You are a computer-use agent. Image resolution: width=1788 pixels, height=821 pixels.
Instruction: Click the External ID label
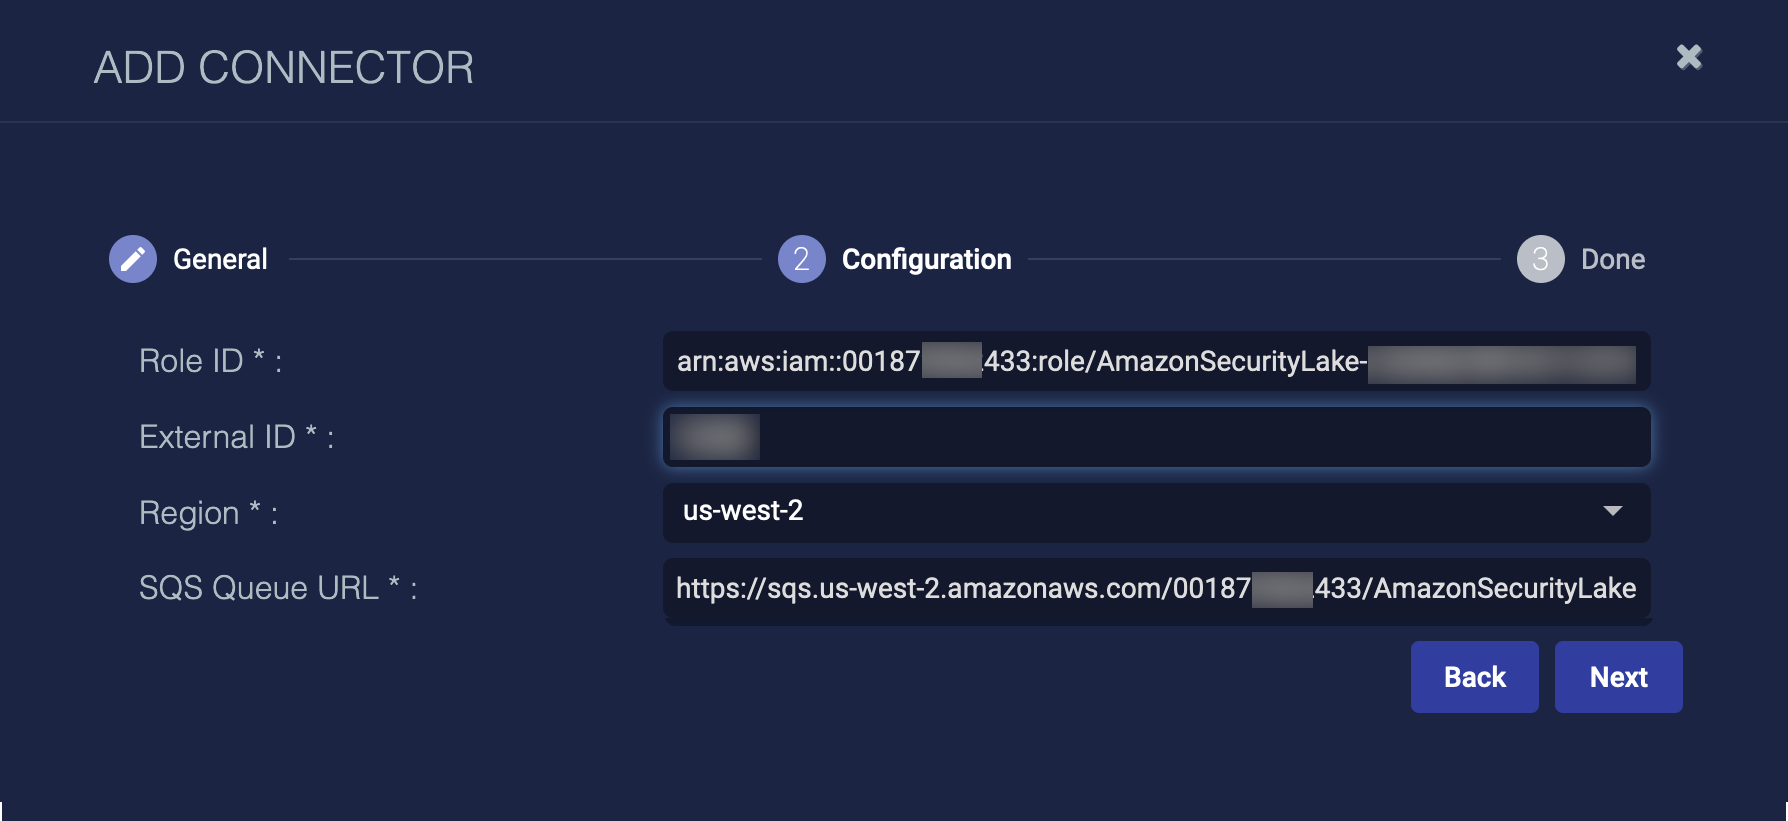[x=236, y=437]
